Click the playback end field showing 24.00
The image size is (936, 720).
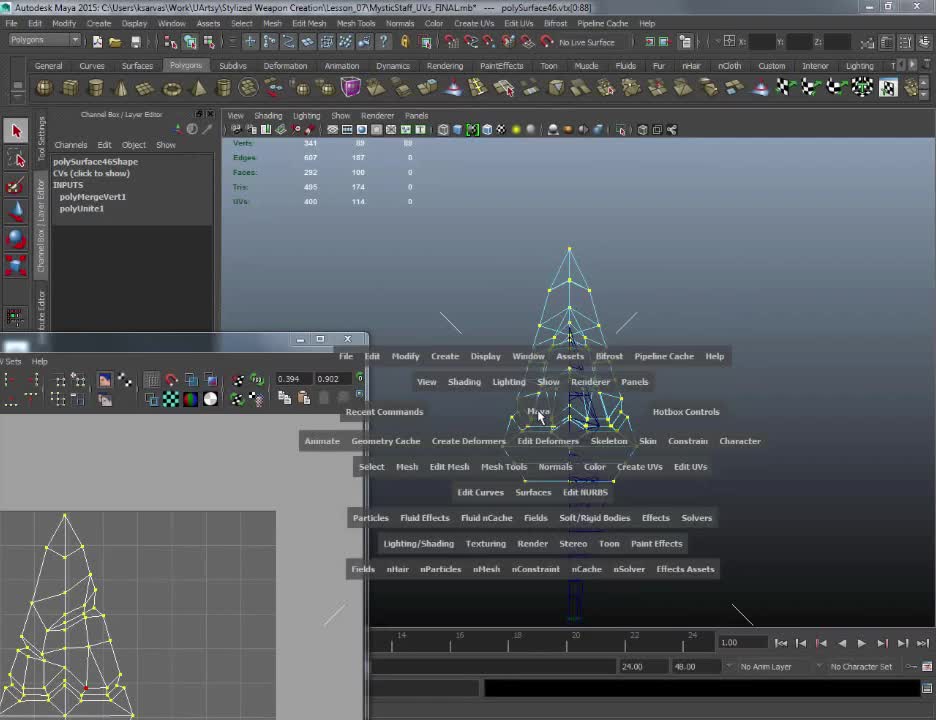pyautogui.click(x=642, y=667)
